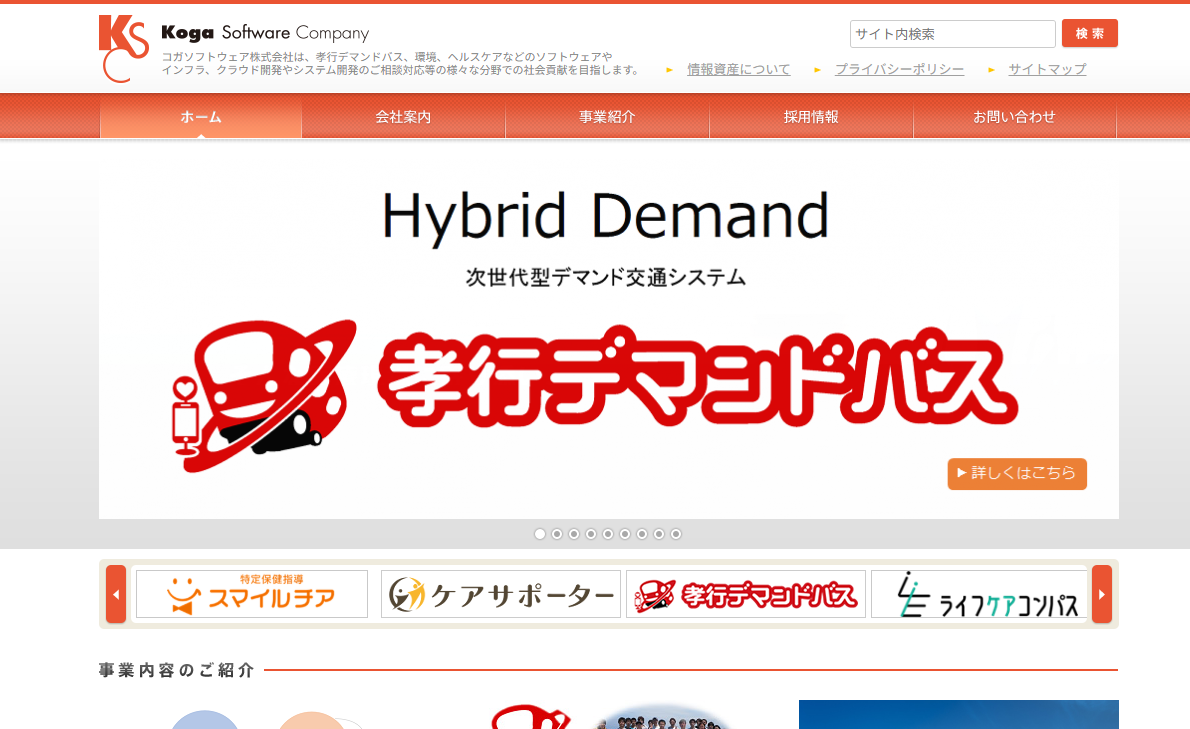
Task: Click the large 孝行デマンドバス hero logo
Action: pyautogui.click(x=697, y=377)
